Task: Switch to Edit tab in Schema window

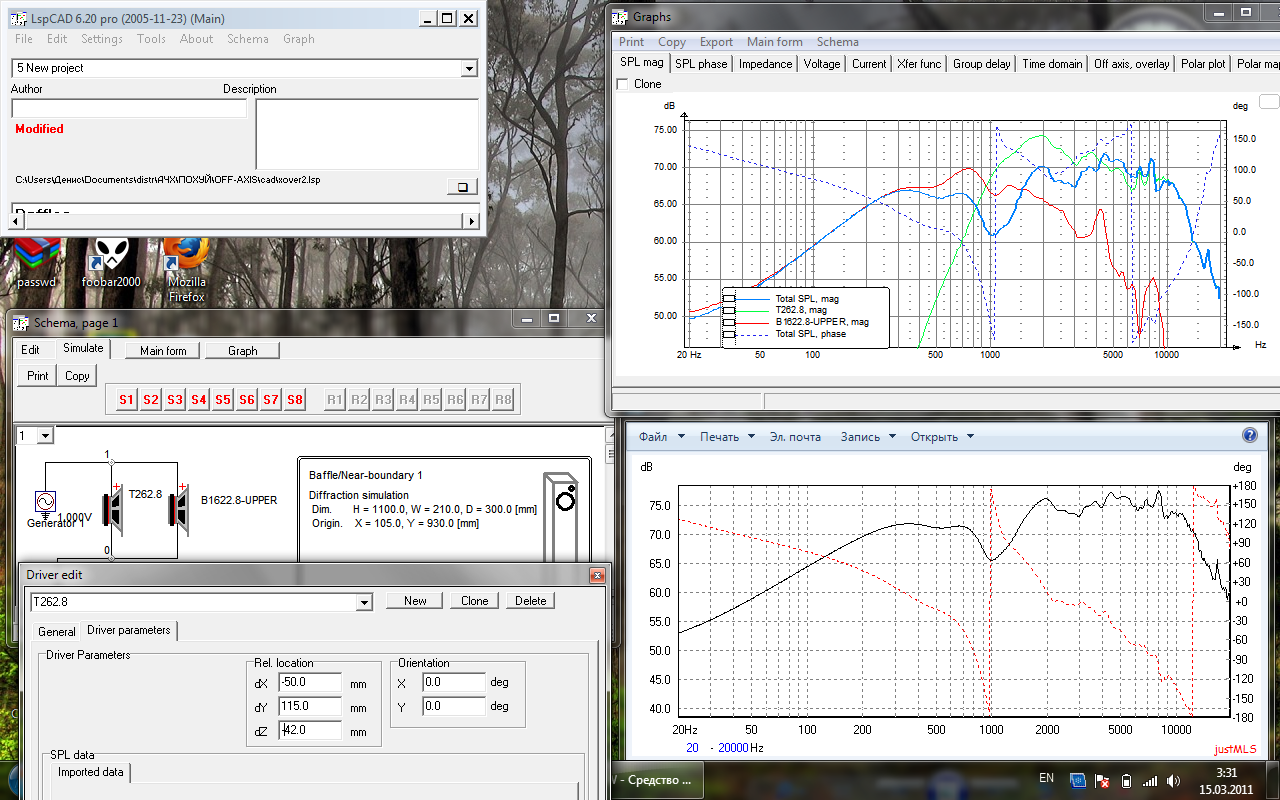Action: click(x=31, y=350)
